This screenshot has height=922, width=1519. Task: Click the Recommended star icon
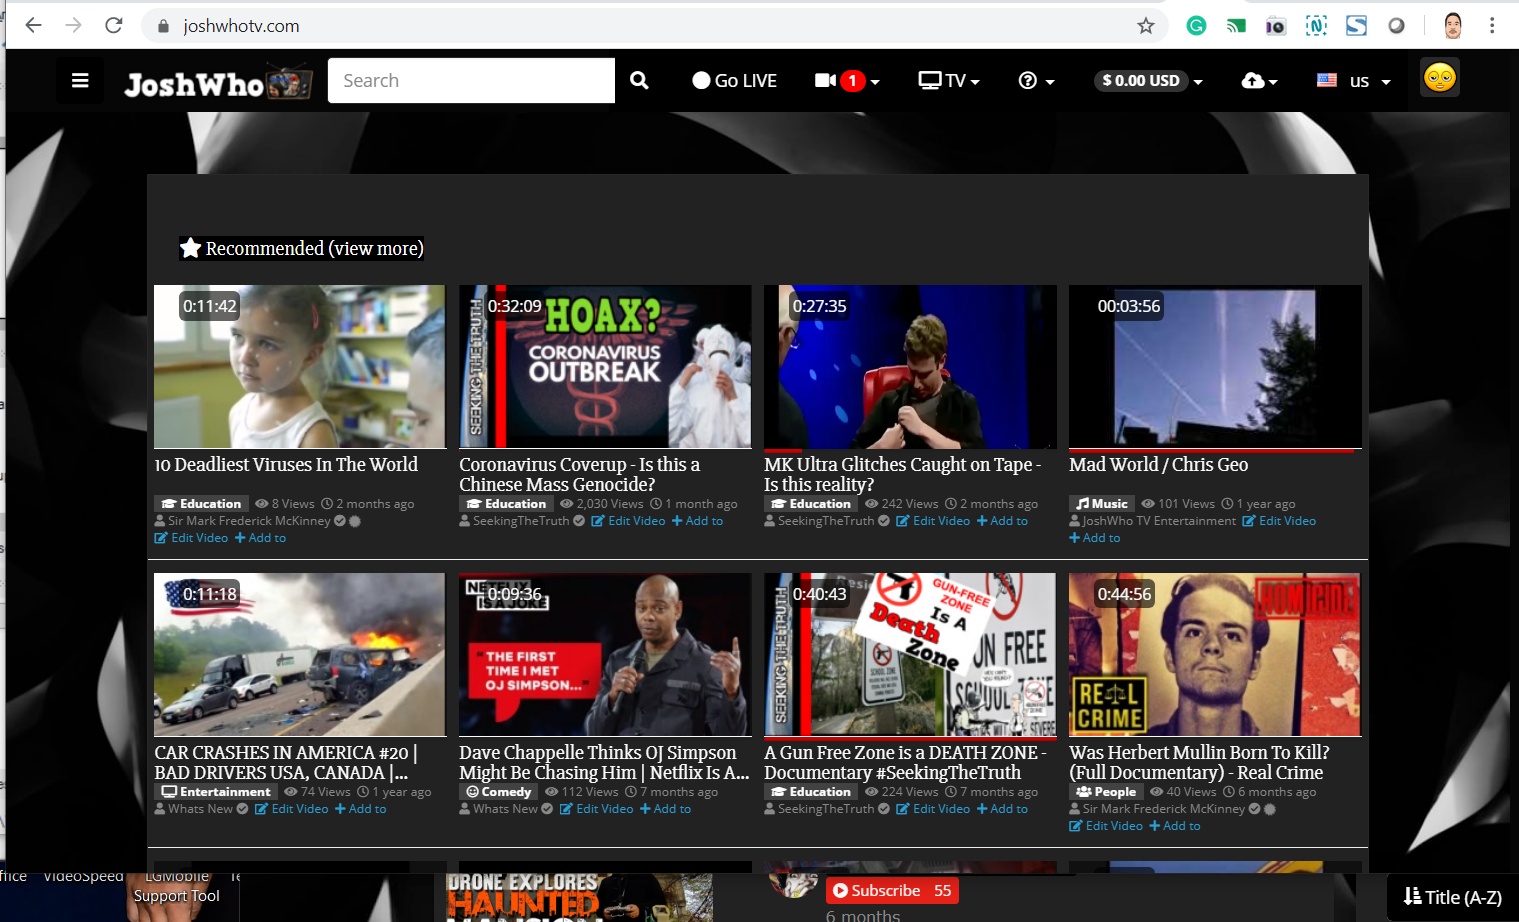[x=191, y=248]
